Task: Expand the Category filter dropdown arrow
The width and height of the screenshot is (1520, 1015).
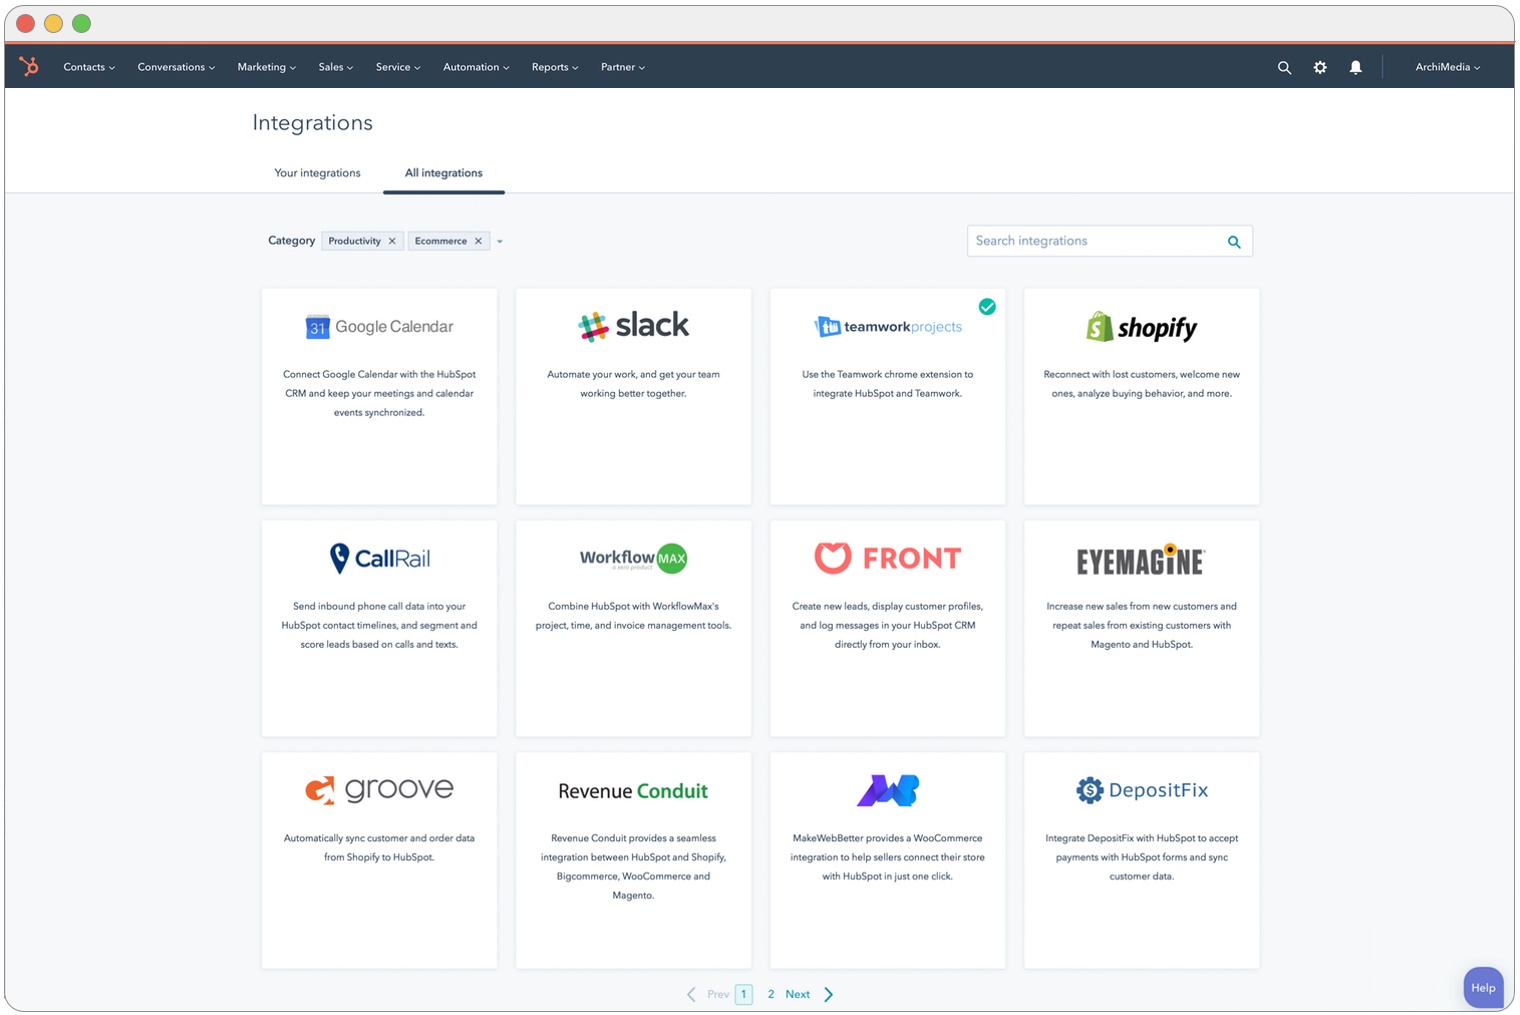Action: click(500, 241)
